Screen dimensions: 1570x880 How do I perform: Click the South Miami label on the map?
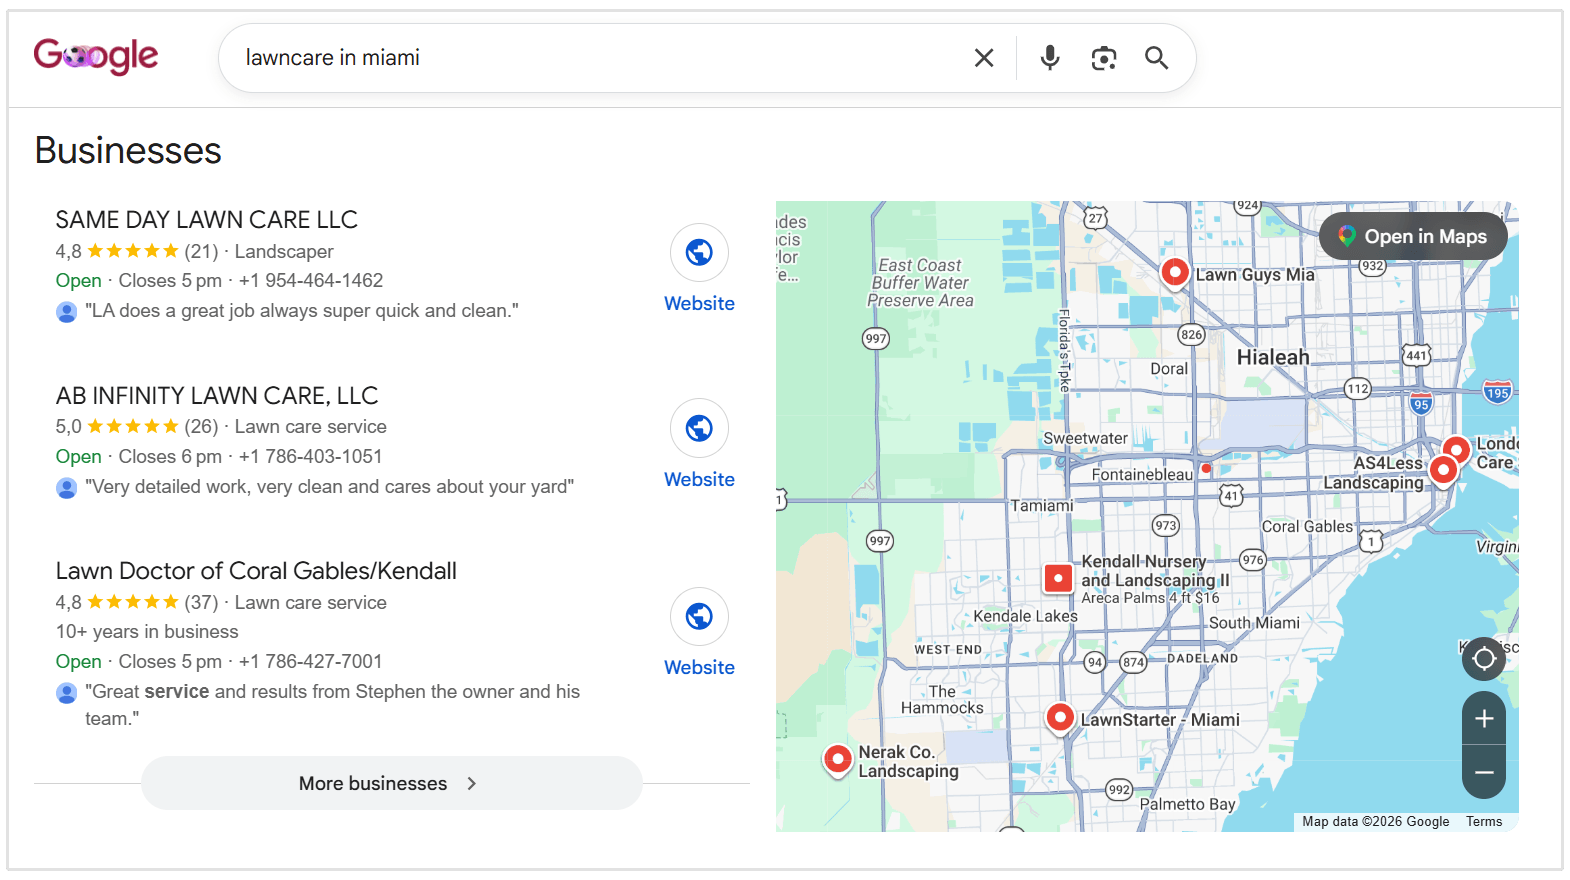click(x=1254, y=623)
